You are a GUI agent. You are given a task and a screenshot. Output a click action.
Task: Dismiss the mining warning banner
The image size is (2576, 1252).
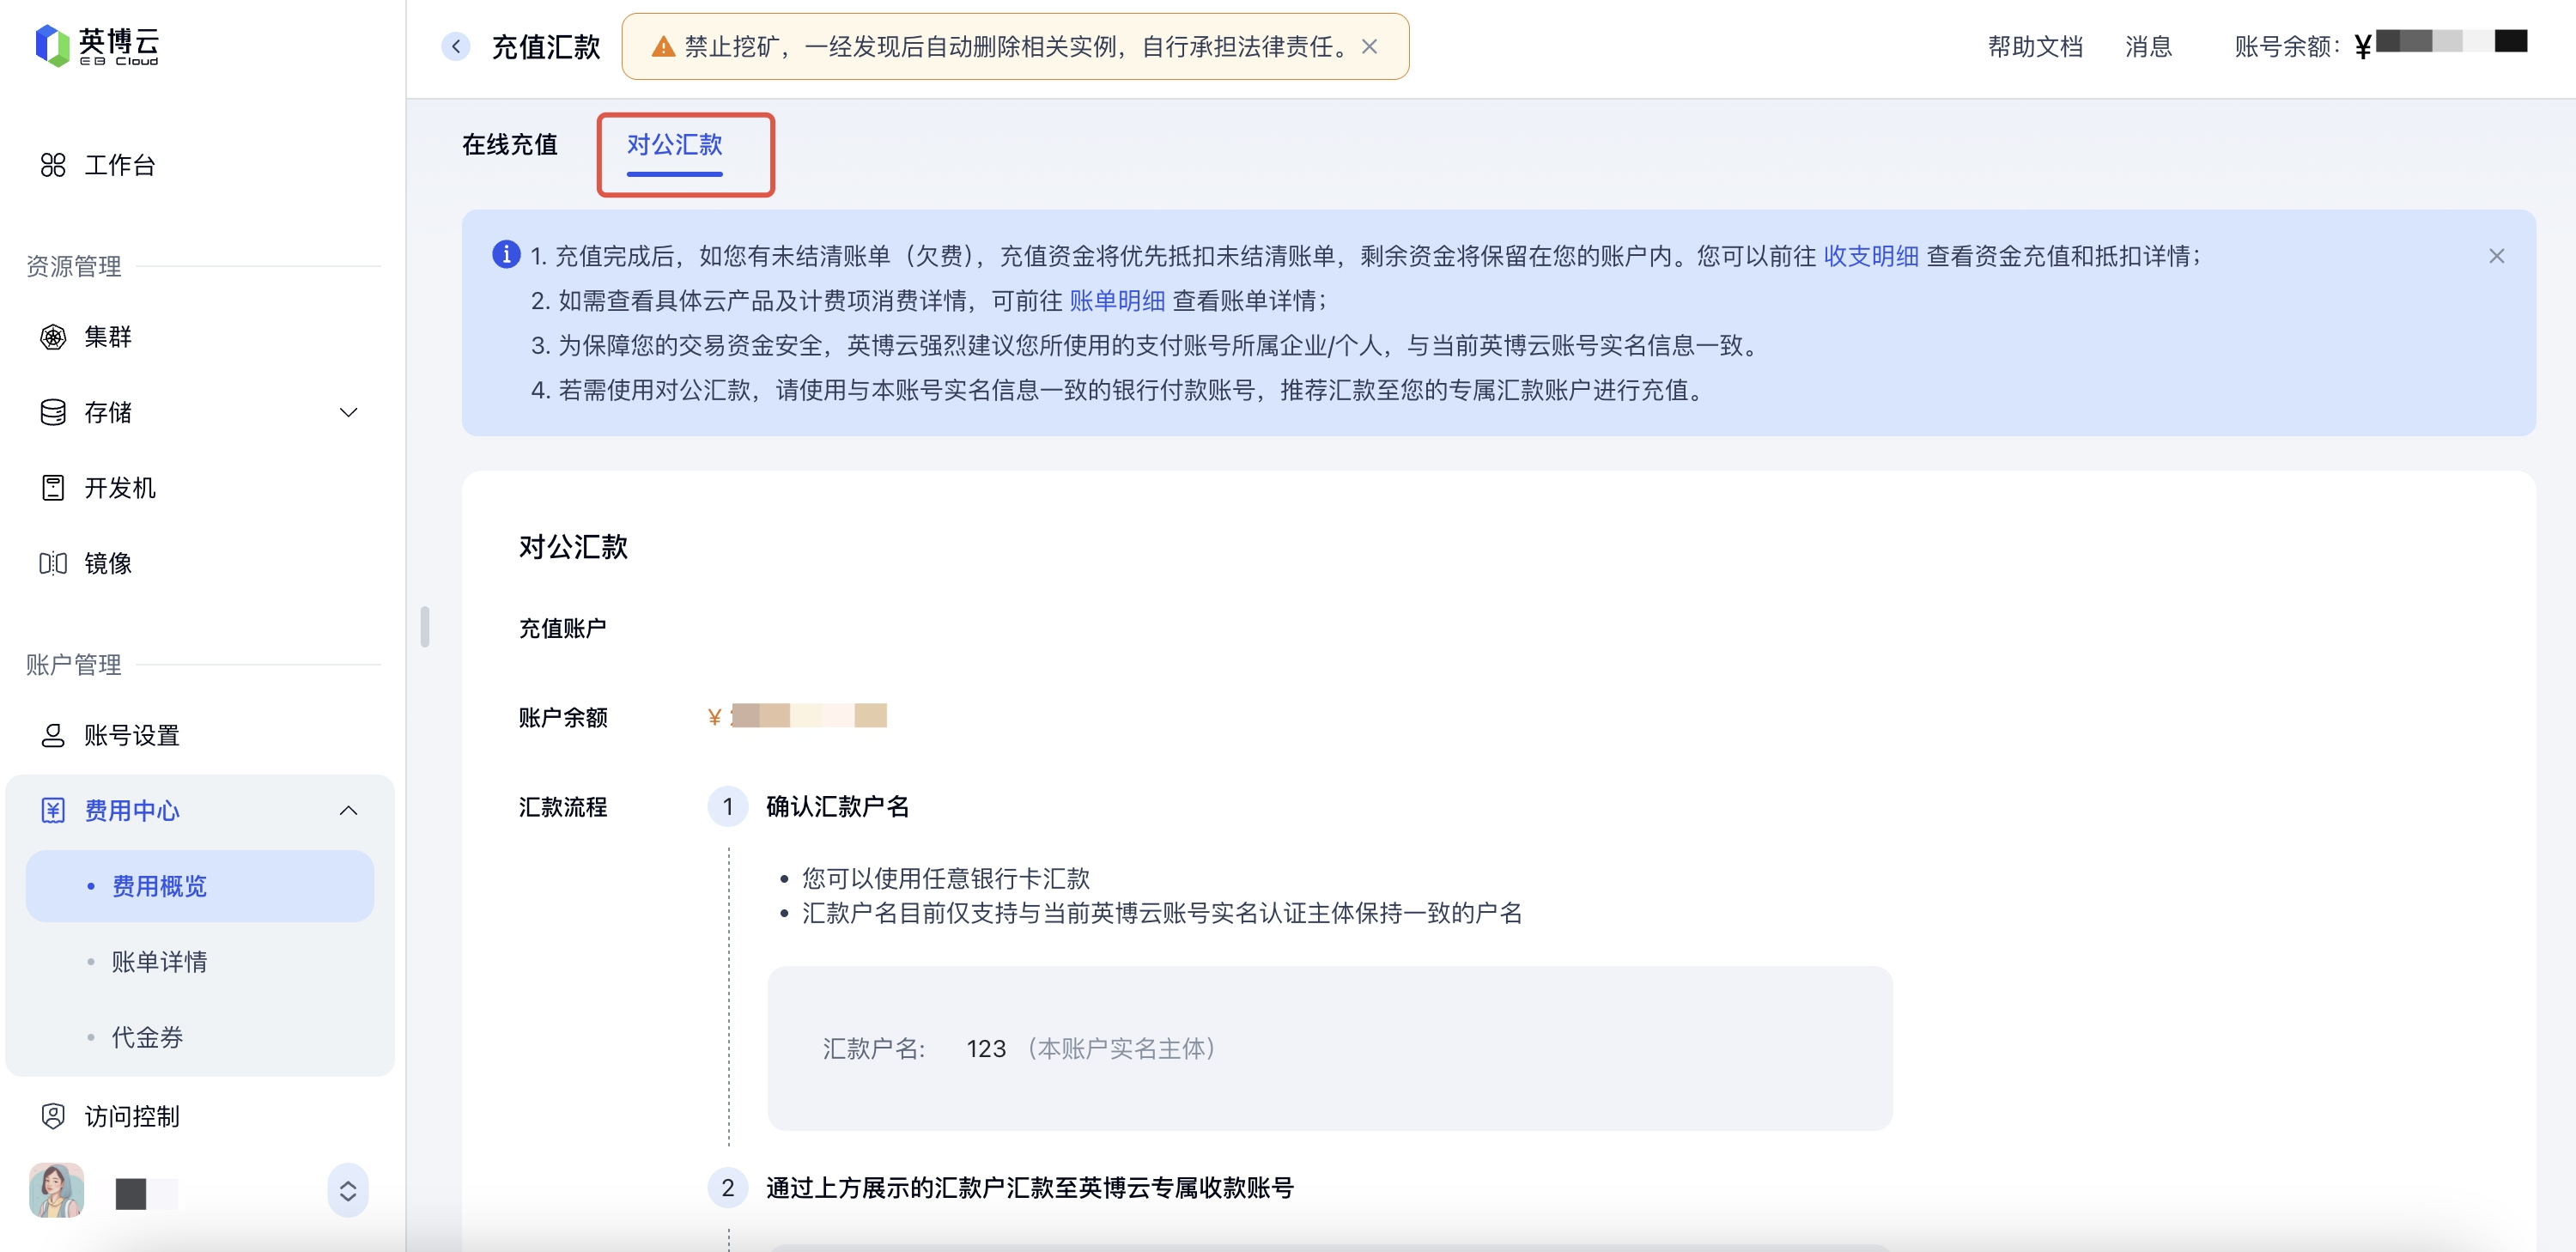pos(1370,46)
